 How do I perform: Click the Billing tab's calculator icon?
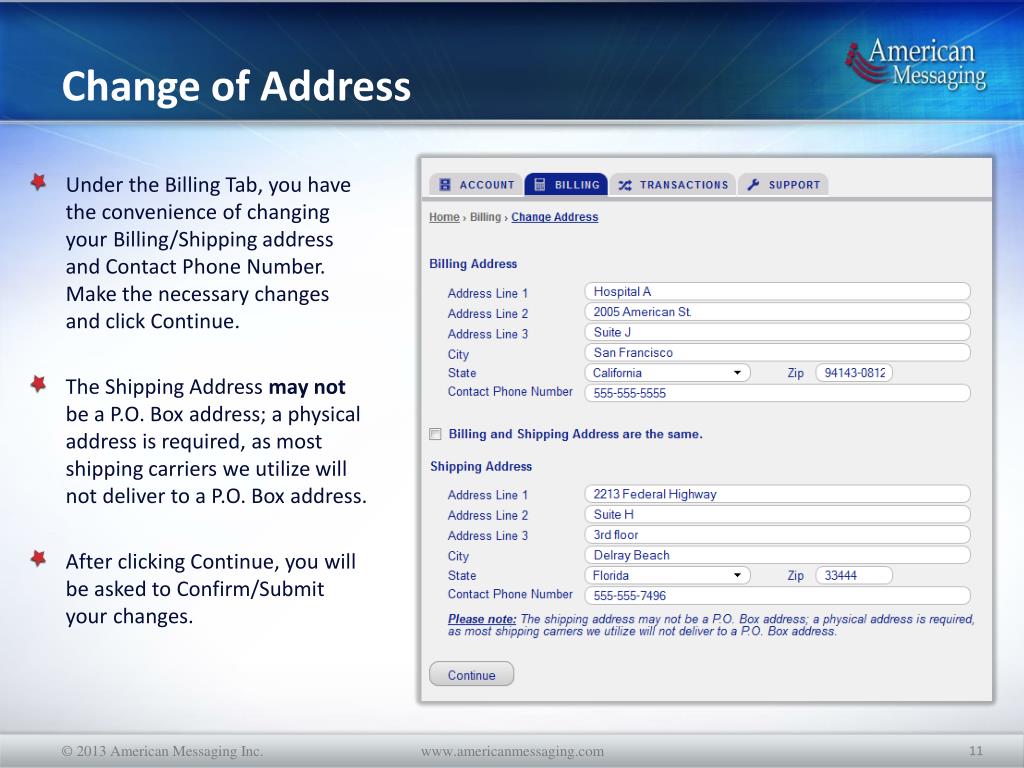click(x=540, y=185)
